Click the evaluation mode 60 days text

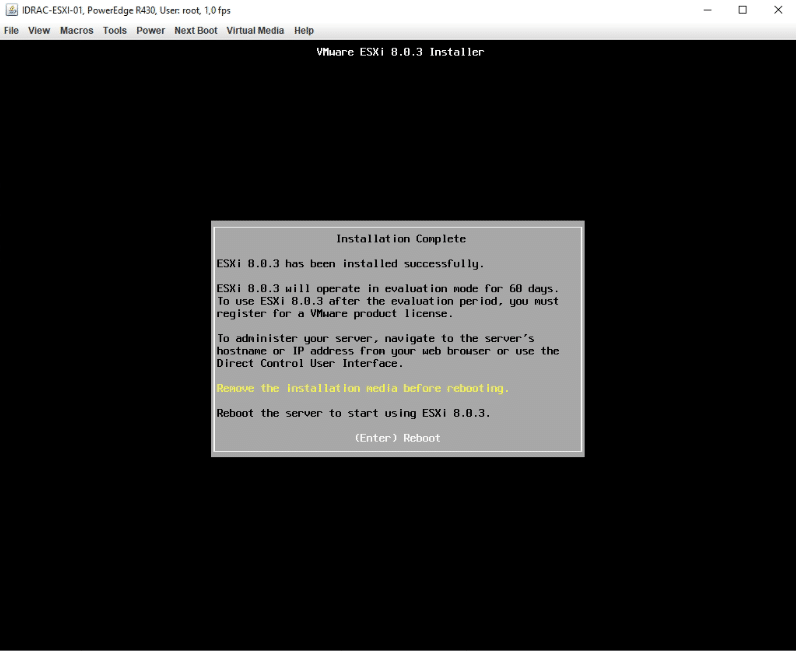pos(387,288)
